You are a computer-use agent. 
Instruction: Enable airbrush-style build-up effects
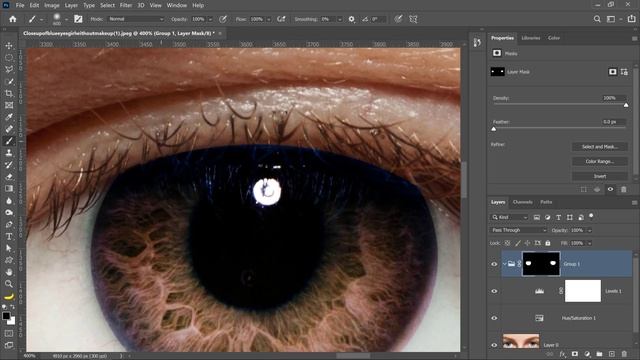point(281,19)
